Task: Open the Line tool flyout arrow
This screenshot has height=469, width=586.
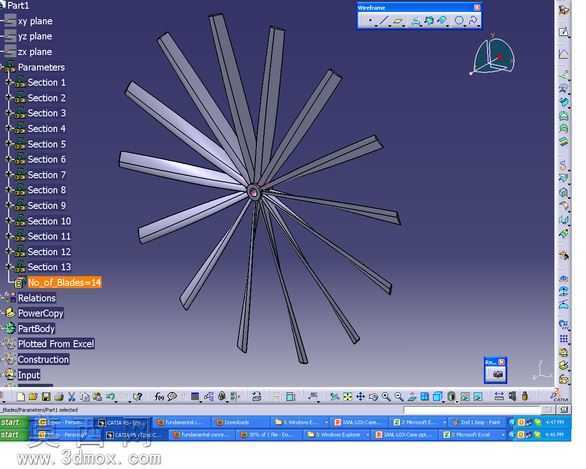Action: [x=390, y=26]
